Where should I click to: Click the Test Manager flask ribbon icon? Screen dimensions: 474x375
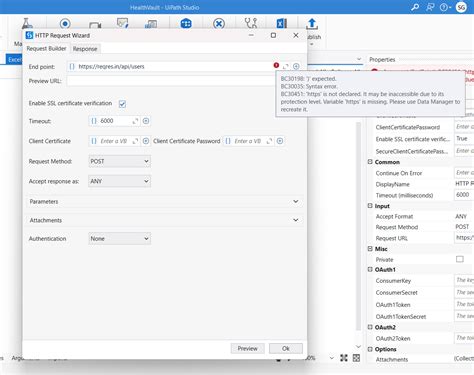point(27,23)
